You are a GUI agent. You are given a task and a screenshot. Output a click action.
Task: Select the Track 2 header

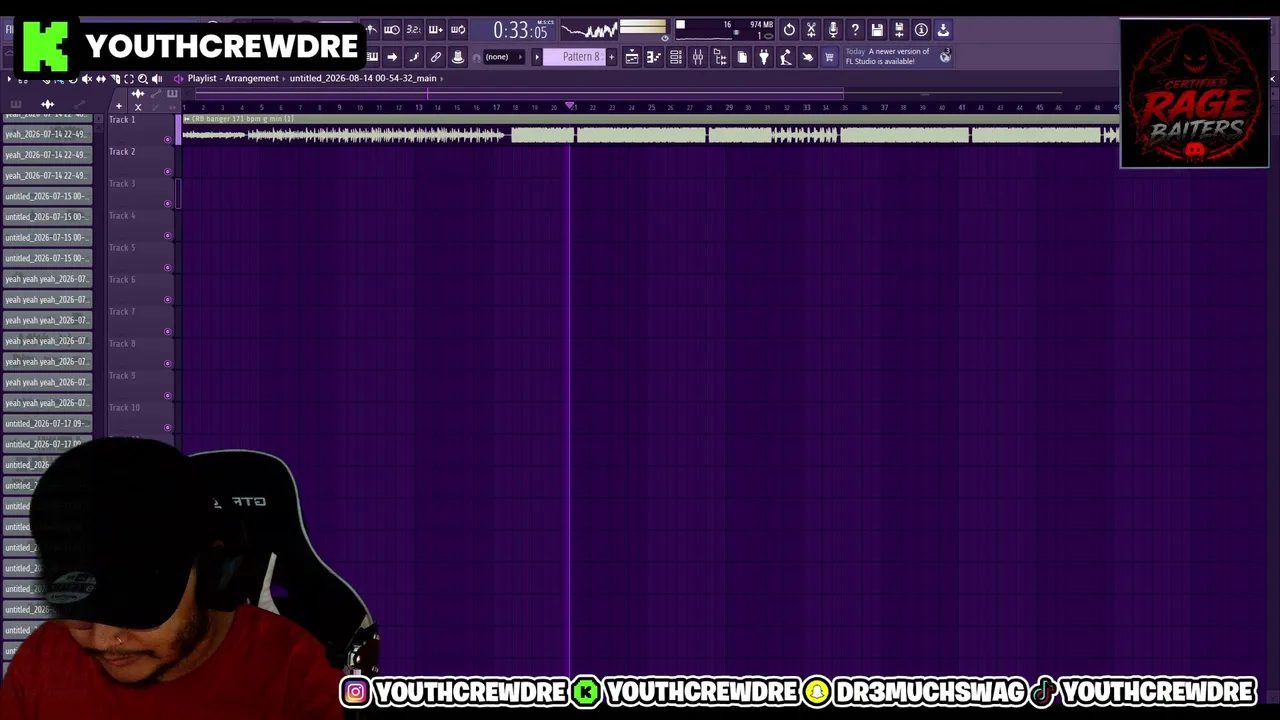140,163
